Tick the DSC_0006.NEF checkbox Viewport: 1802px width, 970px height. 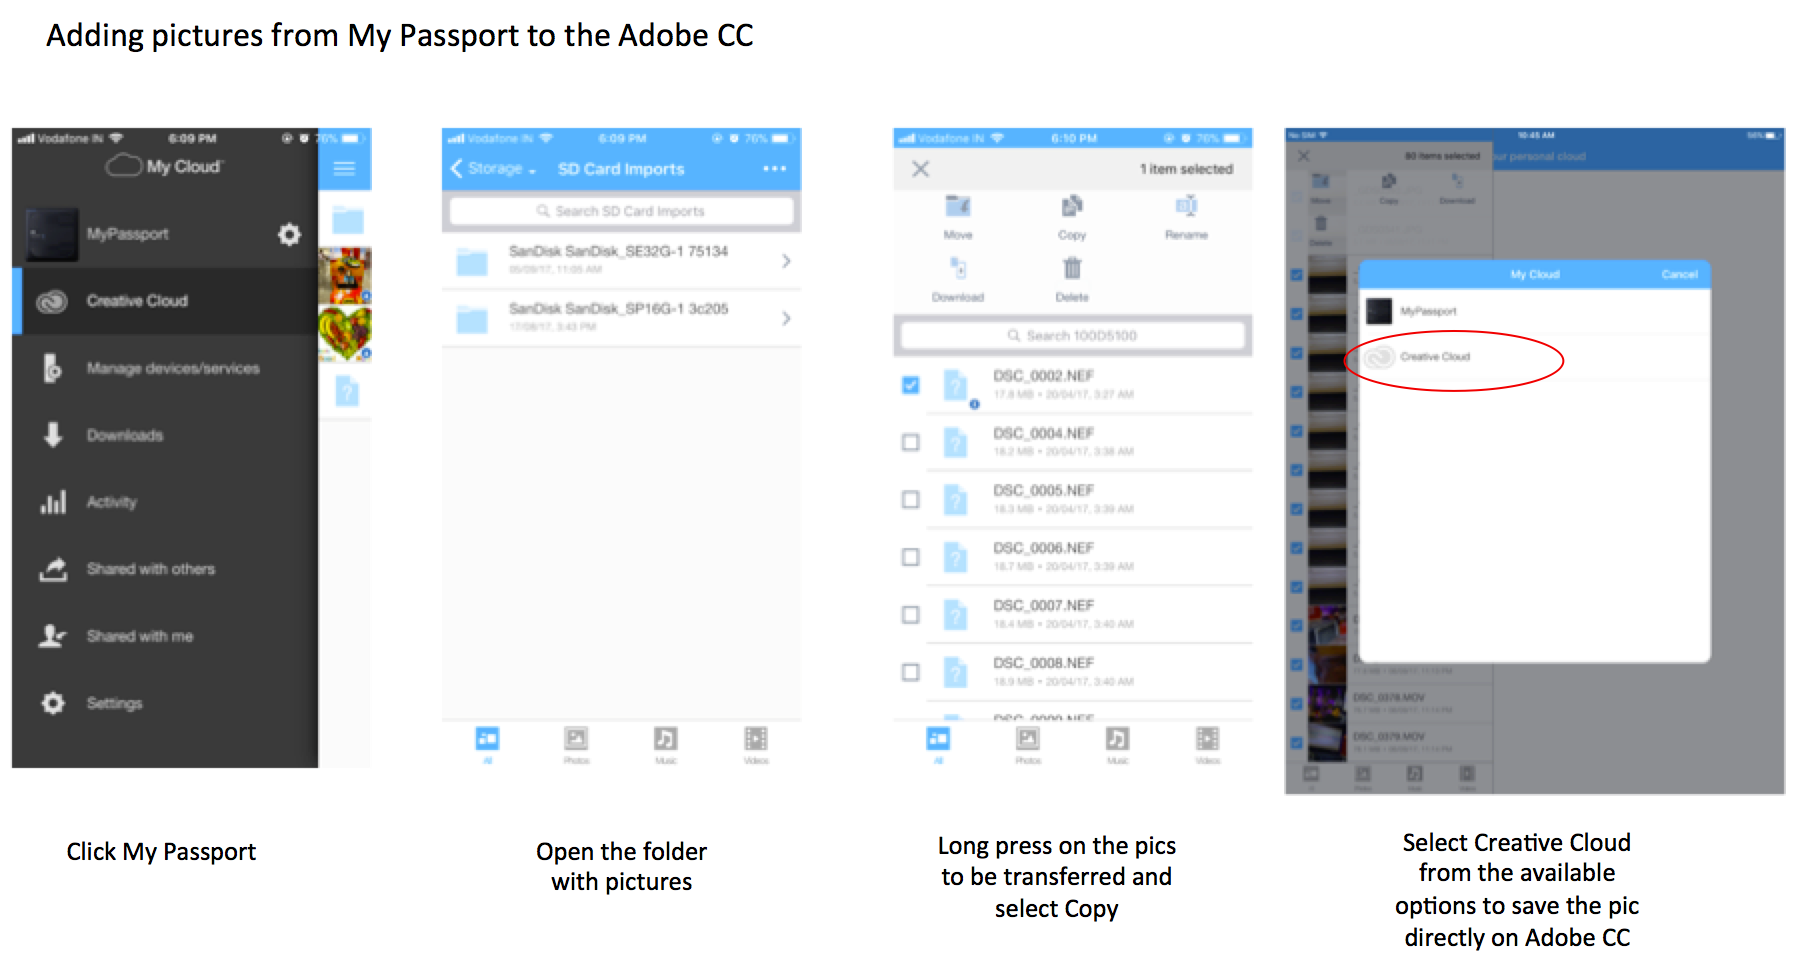coord(910,557)
